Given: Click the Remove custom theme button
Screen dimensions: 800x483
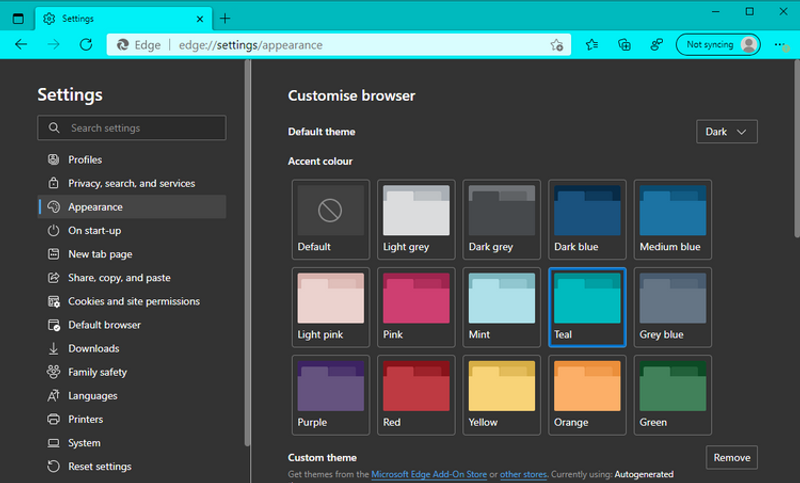Looking at the screenshot, I should pos(731,457).
